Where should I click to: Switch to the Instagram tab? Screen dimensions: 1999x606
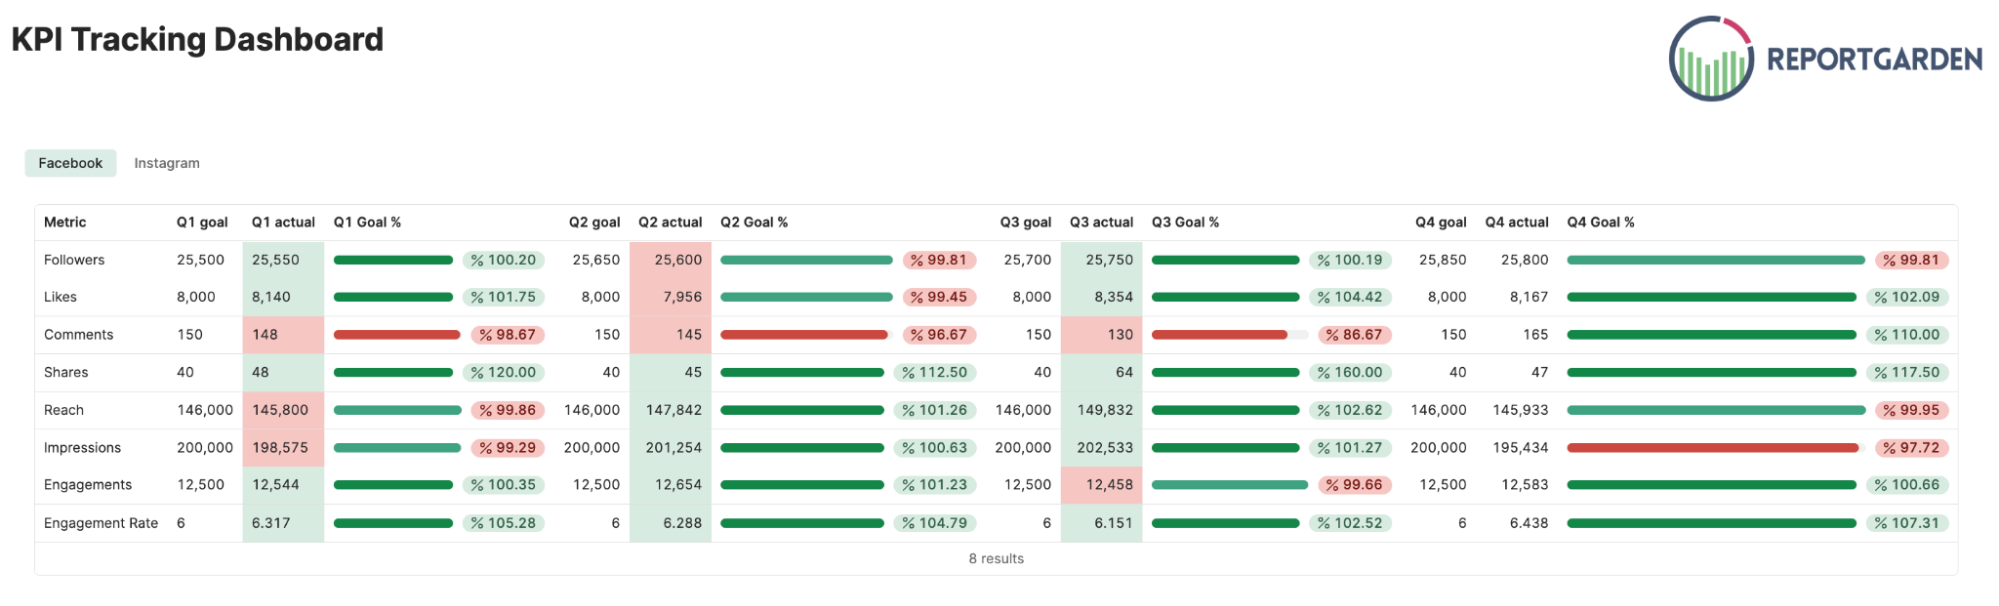[x=167, y=163]
